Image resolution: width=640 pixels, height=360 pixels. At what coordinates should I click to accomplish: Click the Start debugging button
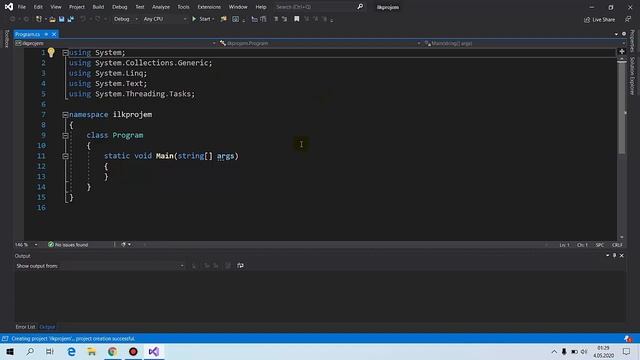203,19
